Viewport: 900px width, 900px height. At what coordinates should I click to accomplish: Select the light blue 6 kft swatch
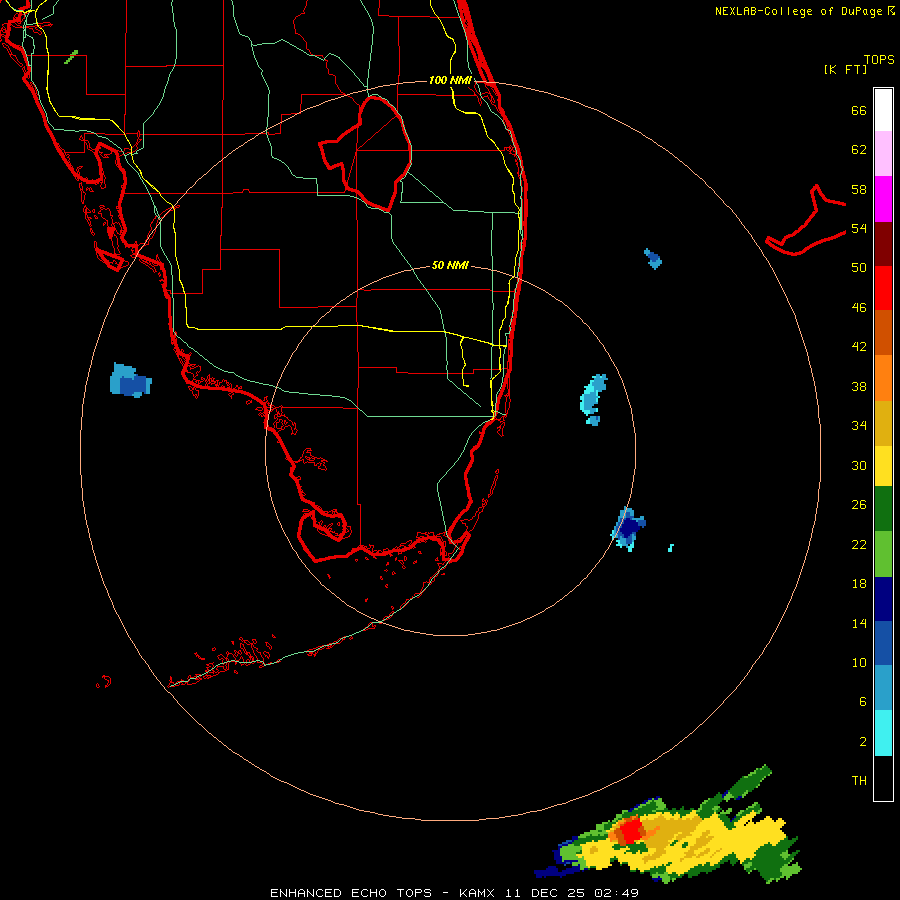883,688
